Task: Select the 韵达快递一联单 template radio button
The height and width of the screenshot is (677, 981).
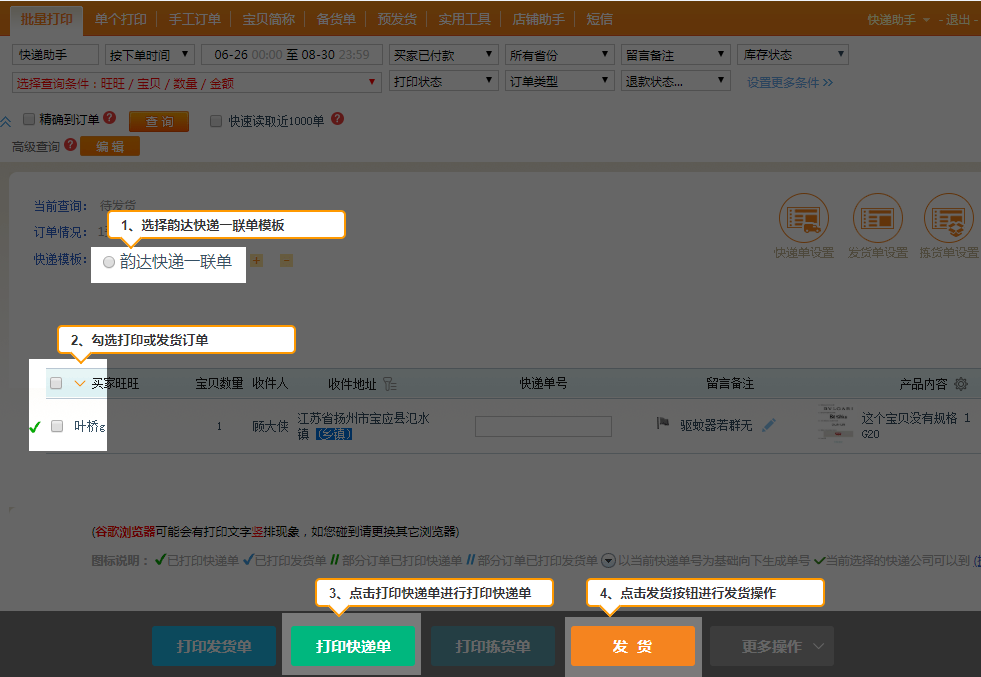Action: pos(109,262)
